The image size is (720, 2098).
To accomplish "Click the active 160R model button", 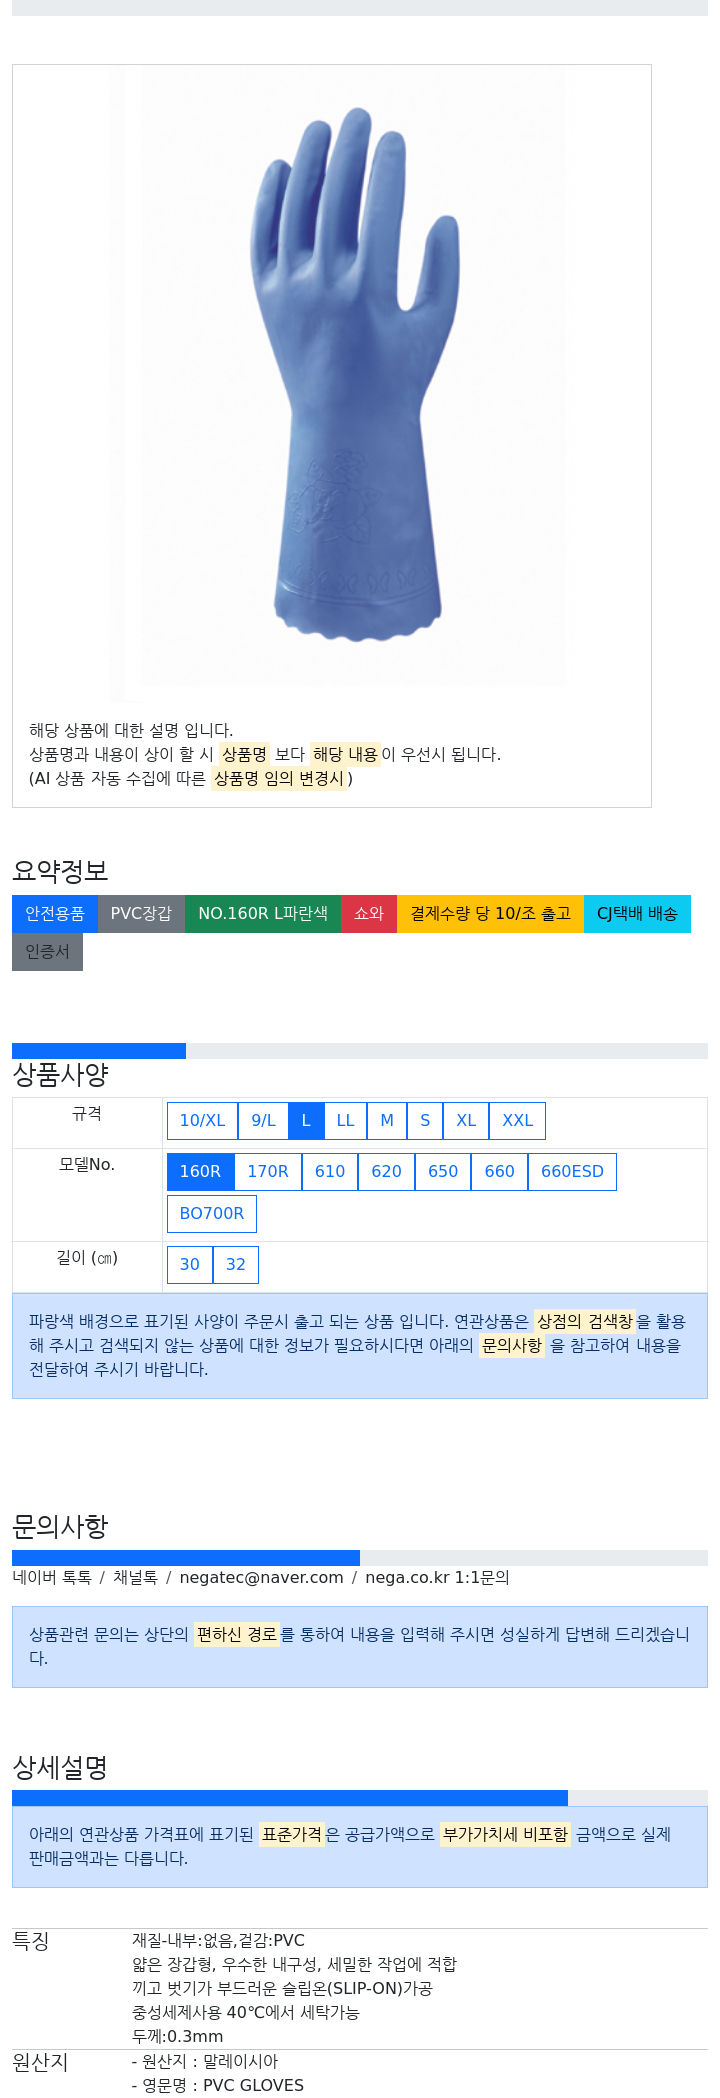I will pyautogui.click(x=200, y=1171).
